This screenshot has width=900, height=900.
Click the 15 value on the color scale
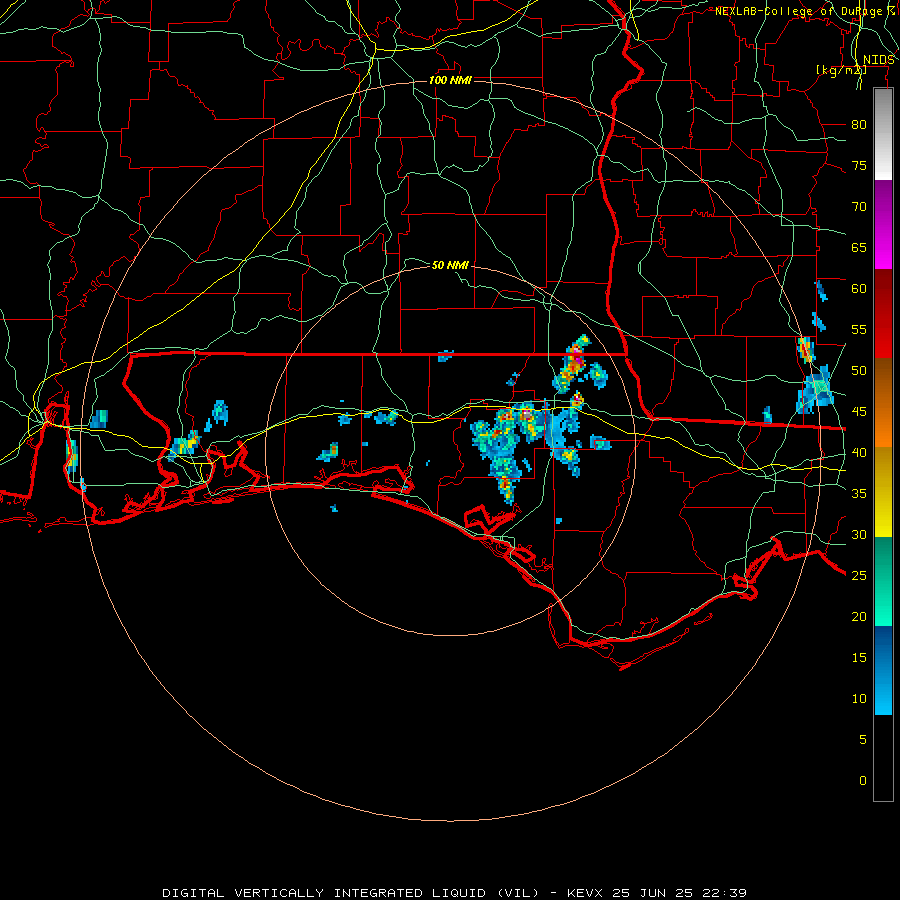click(859, 658)
